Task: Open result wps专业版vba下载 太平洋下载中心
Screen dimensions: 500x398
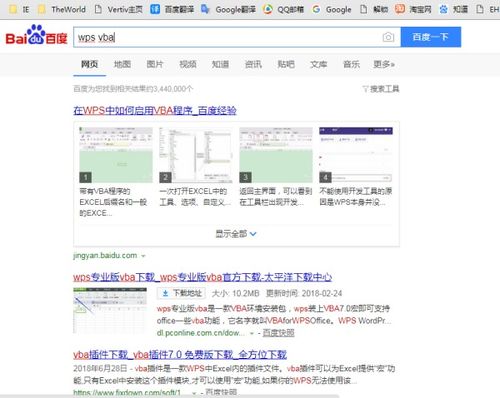Action: (203, 277)
